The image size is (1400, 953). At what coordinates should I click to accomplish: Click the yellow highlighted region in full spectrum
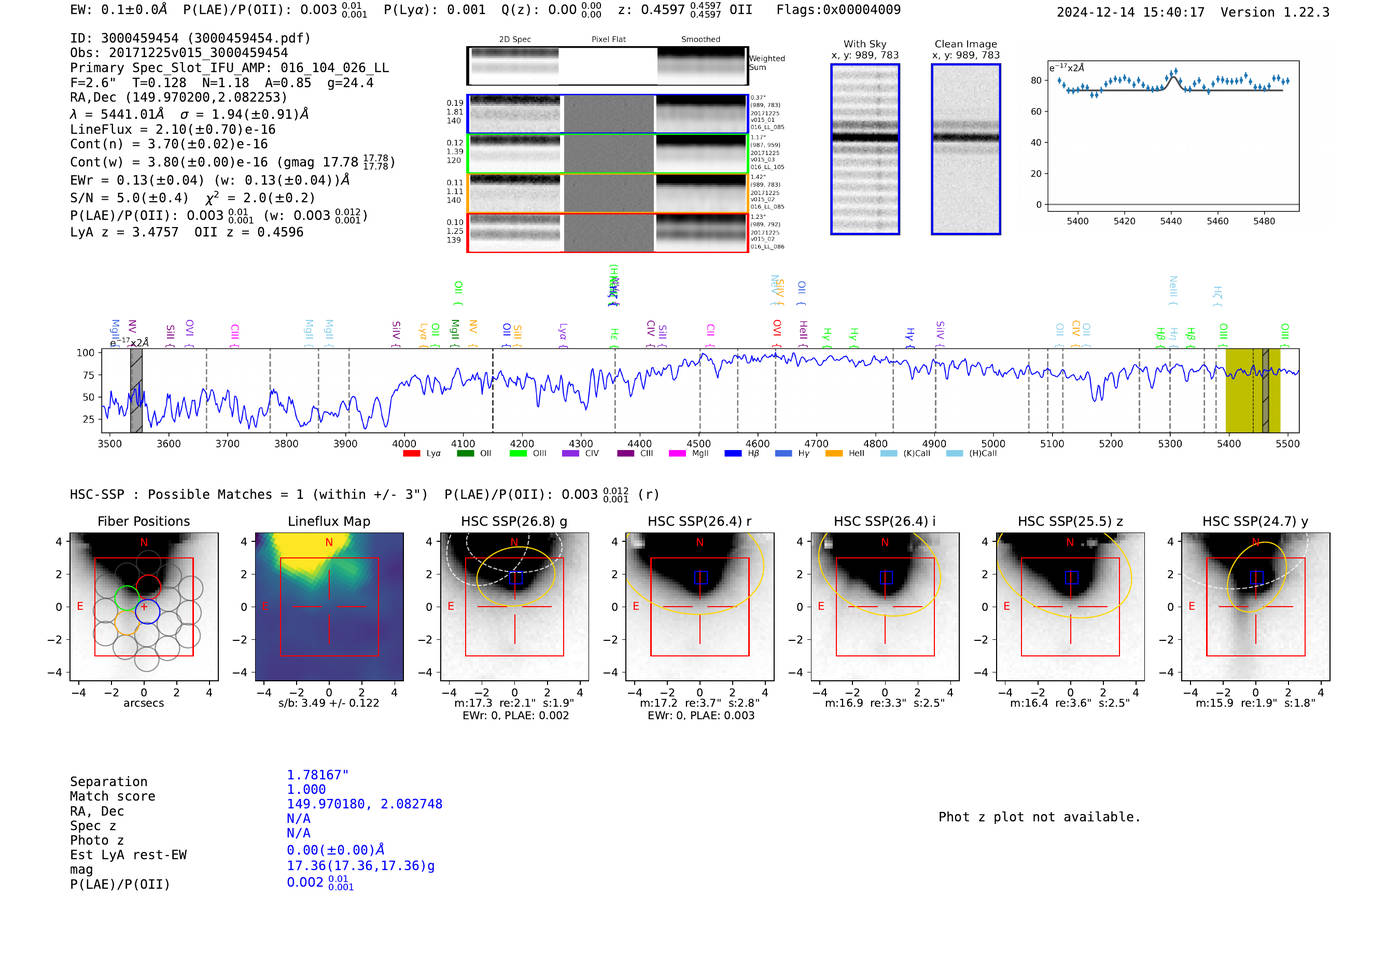[1253, 391]
